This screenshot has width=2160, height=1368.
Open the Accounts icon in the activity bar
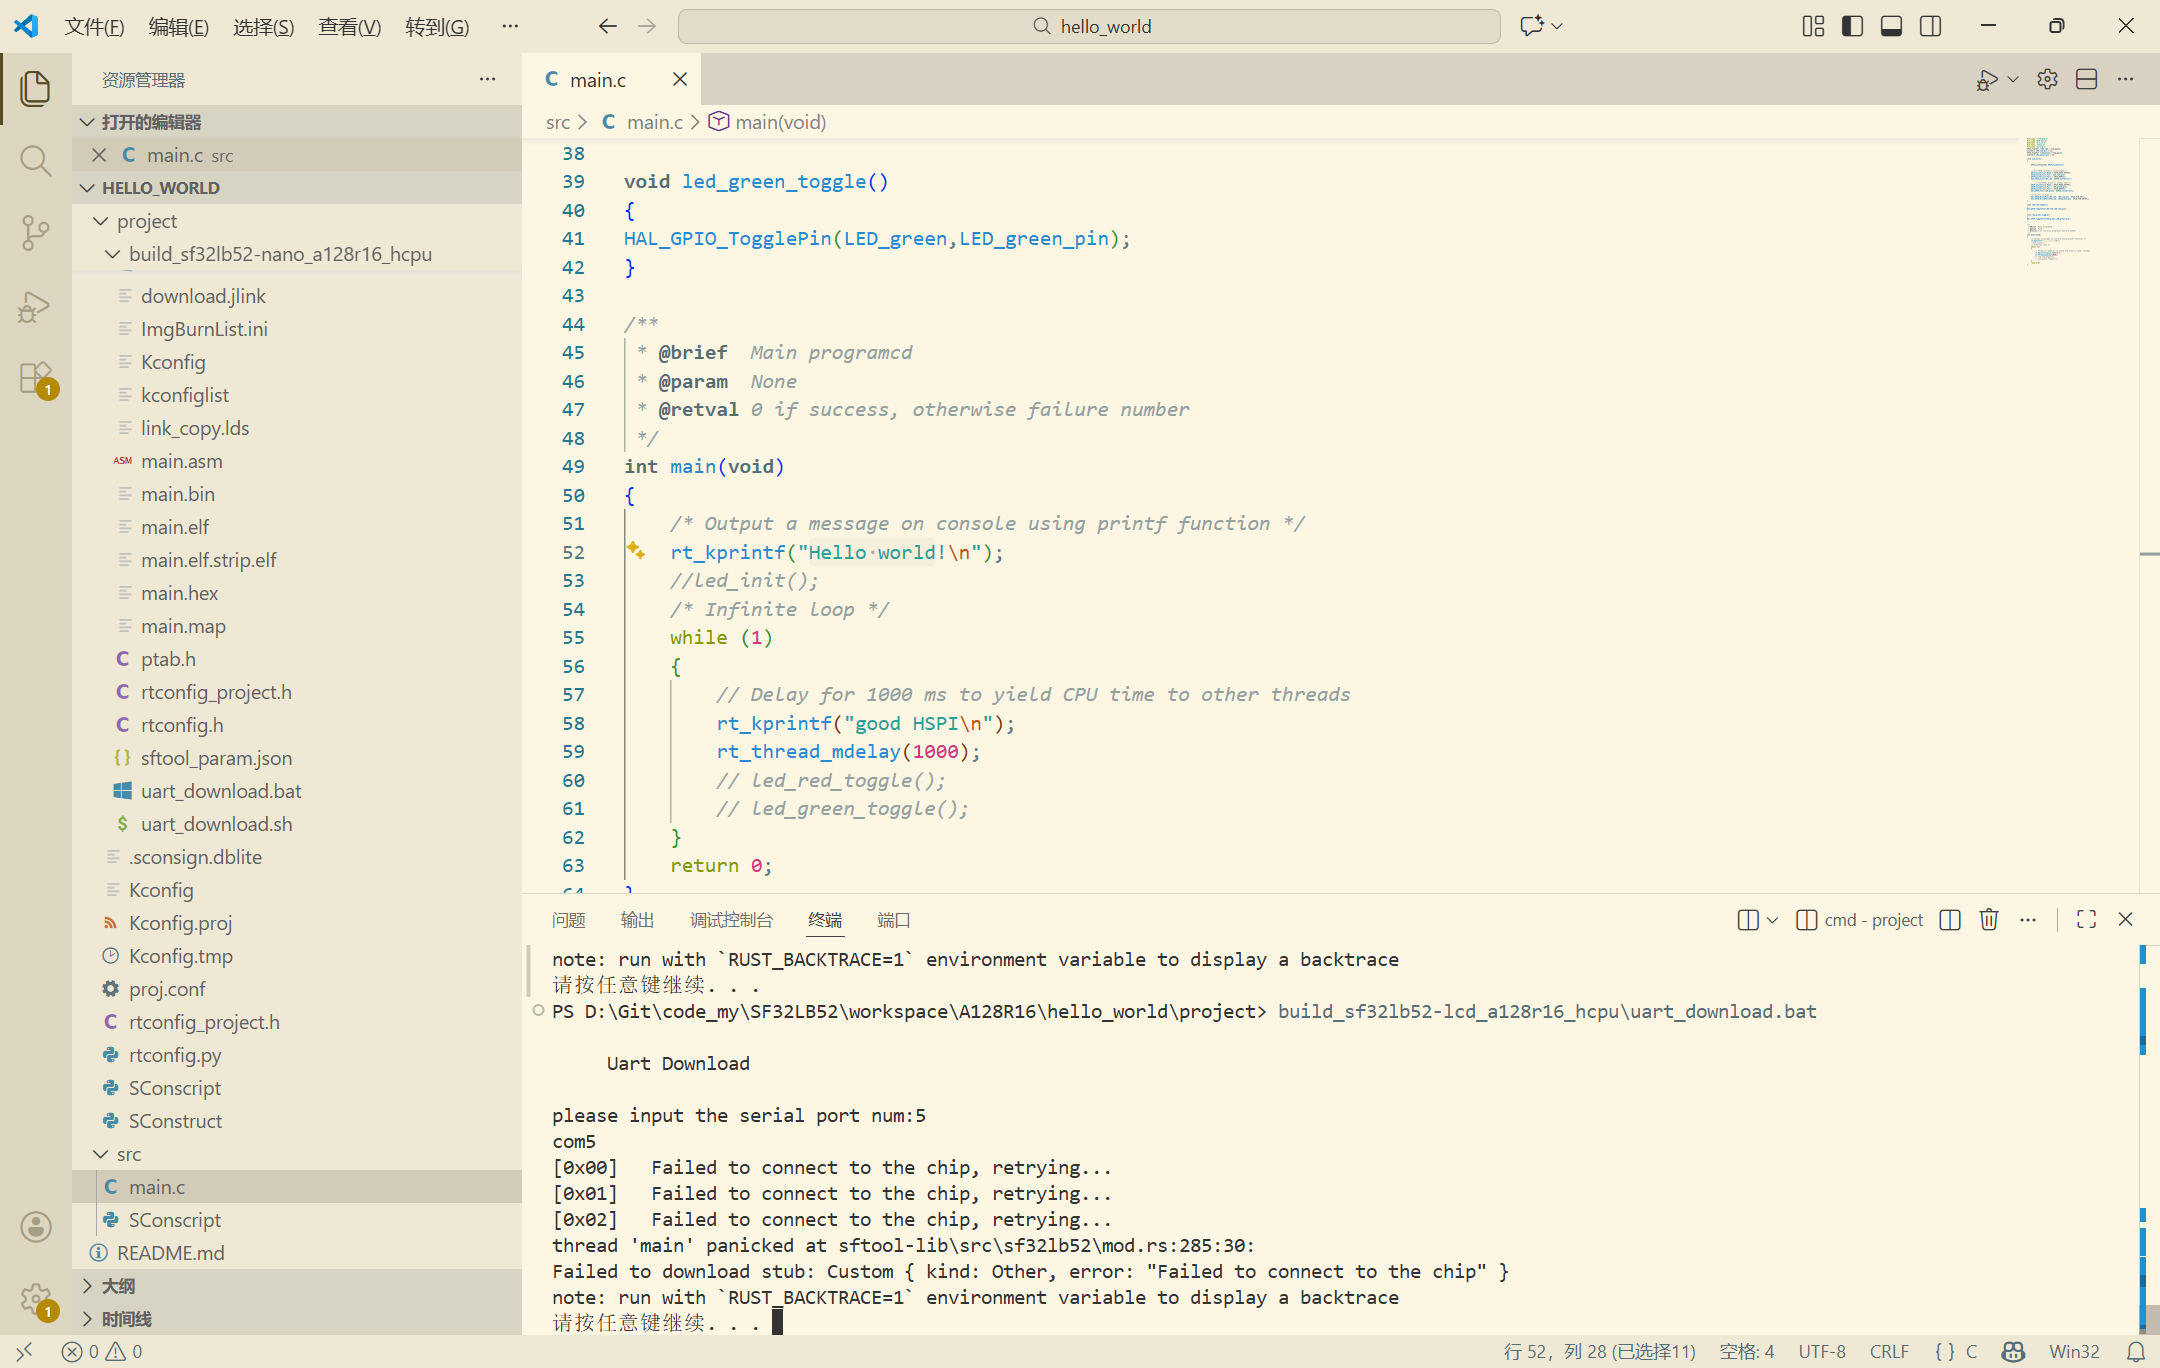click(x=35, y=1227)
